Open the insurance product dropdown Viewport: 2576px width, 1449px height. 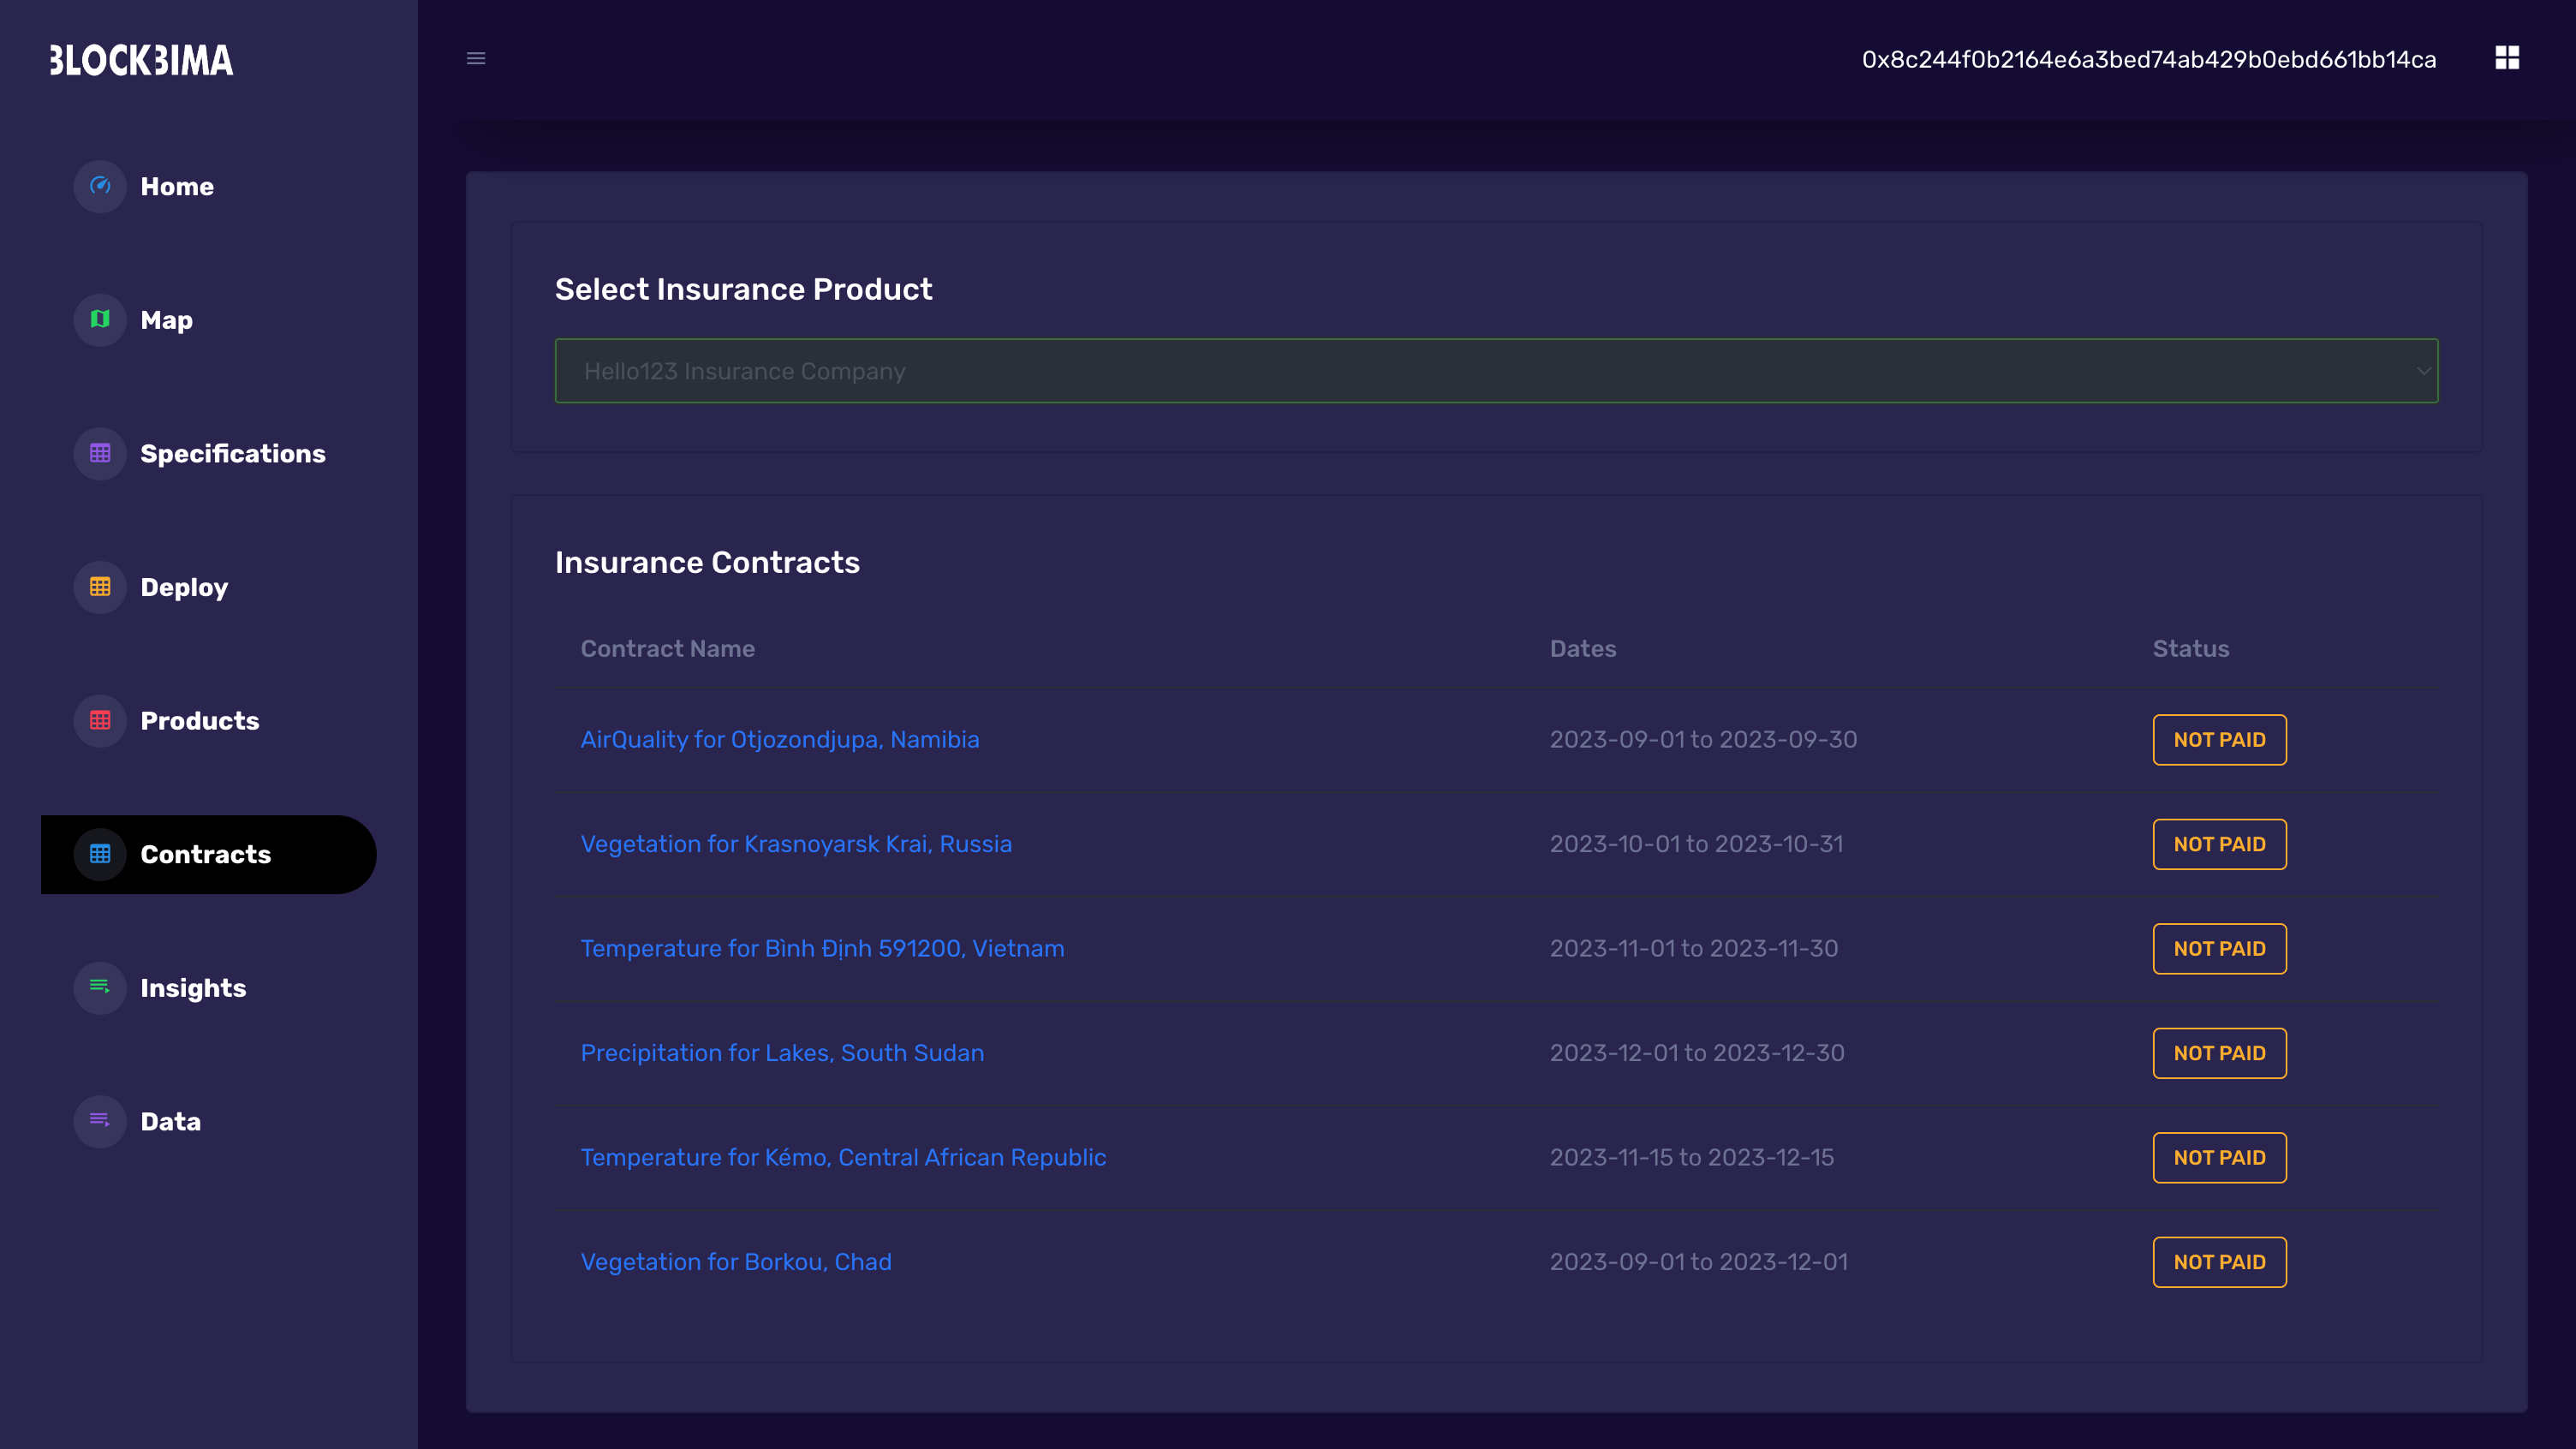[x=1495, y=371]
